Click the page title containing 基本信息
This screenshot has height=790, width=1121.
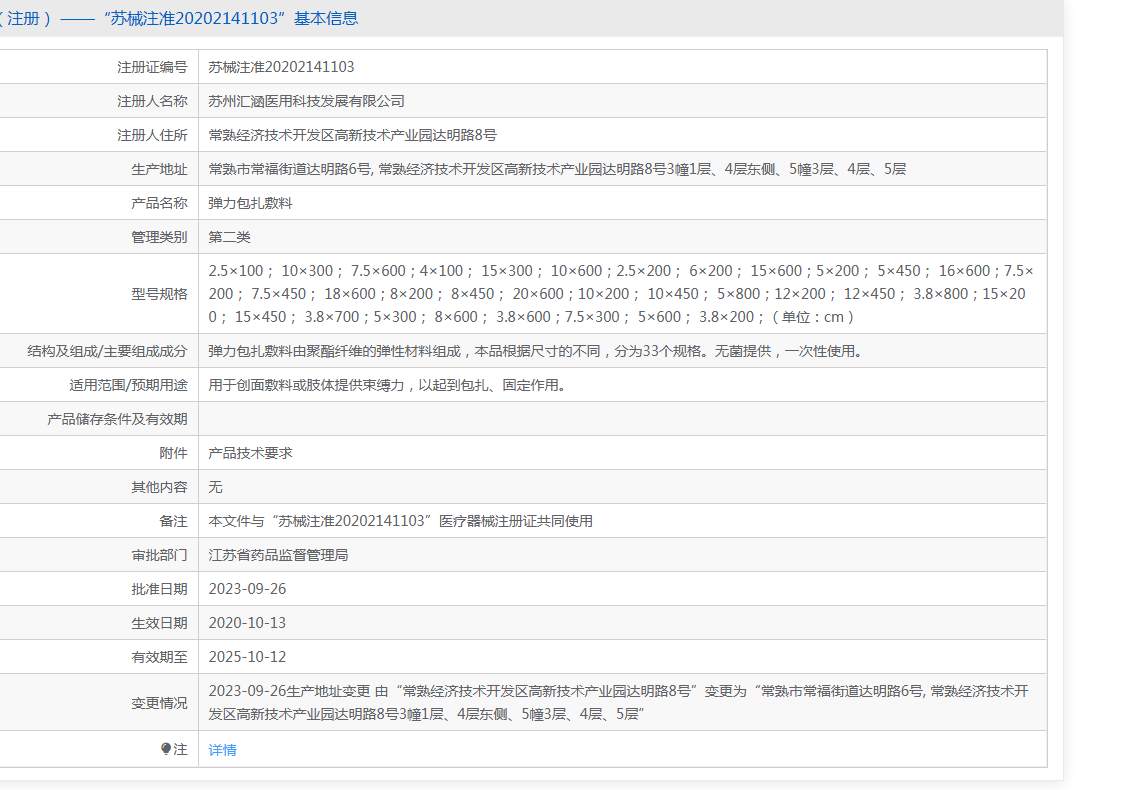(x=180, y=18)
